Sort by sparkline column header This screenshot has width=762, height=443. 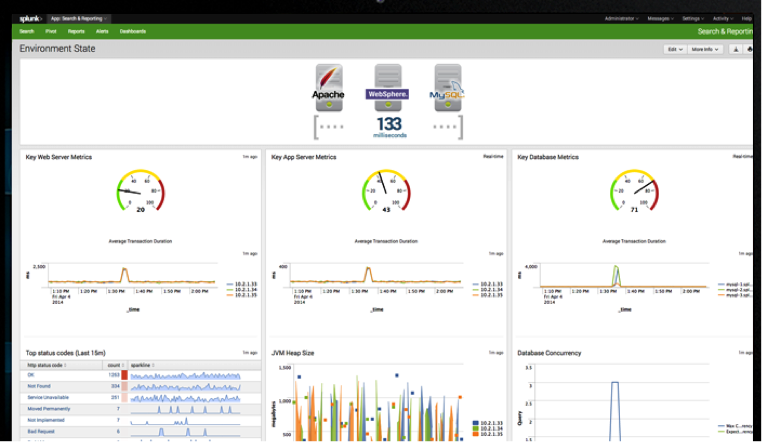(142, 365)
